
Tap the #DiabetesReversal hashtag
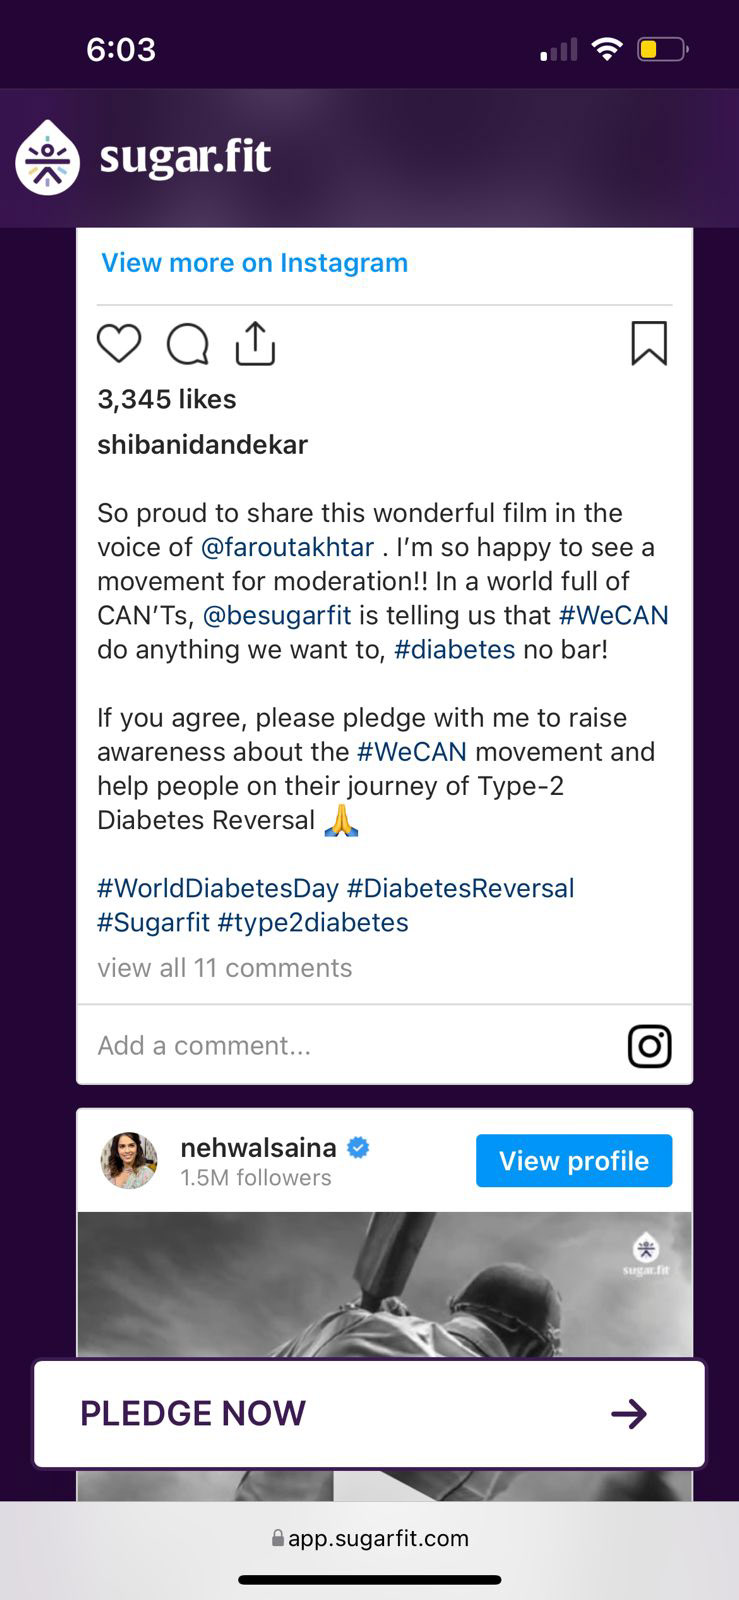click(461, 888)
